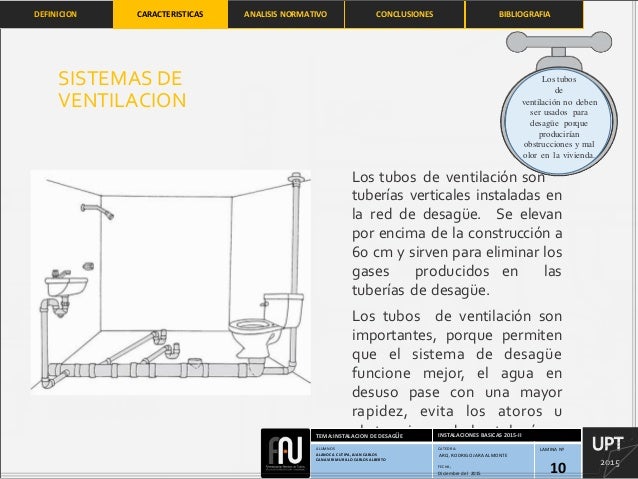Click the TEMA: INSTALACION DE DESAGÜE footer title
638x479 pixels.
[359, 436]
